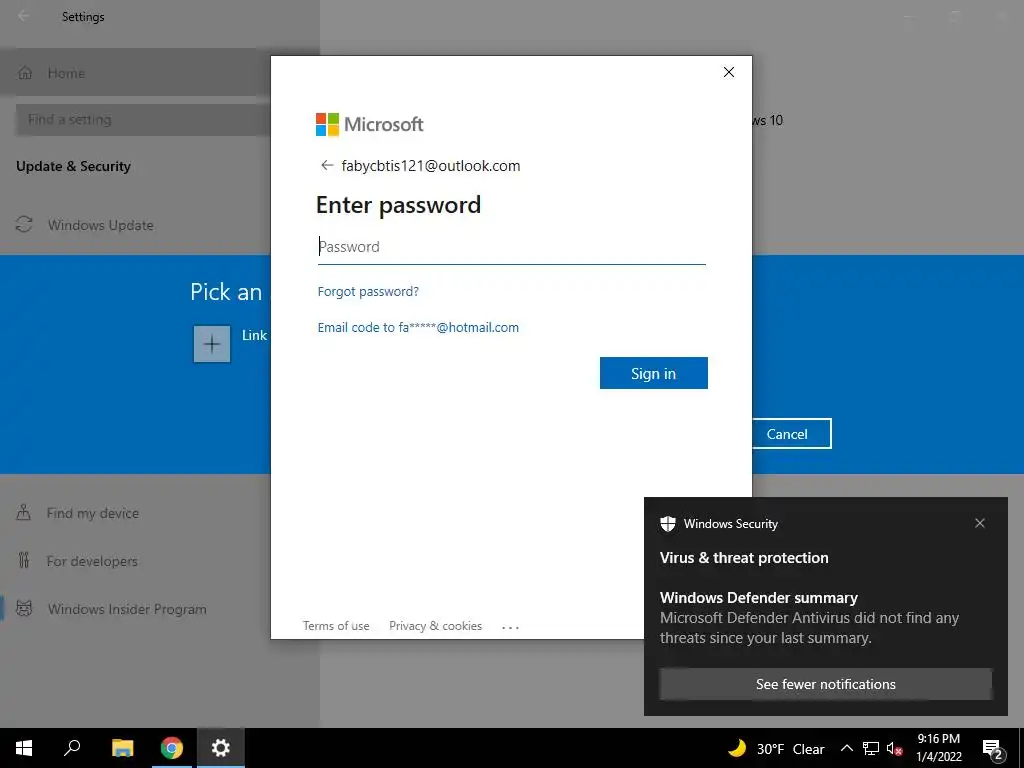Open the Windows Start menu

(x=24, y=748)
